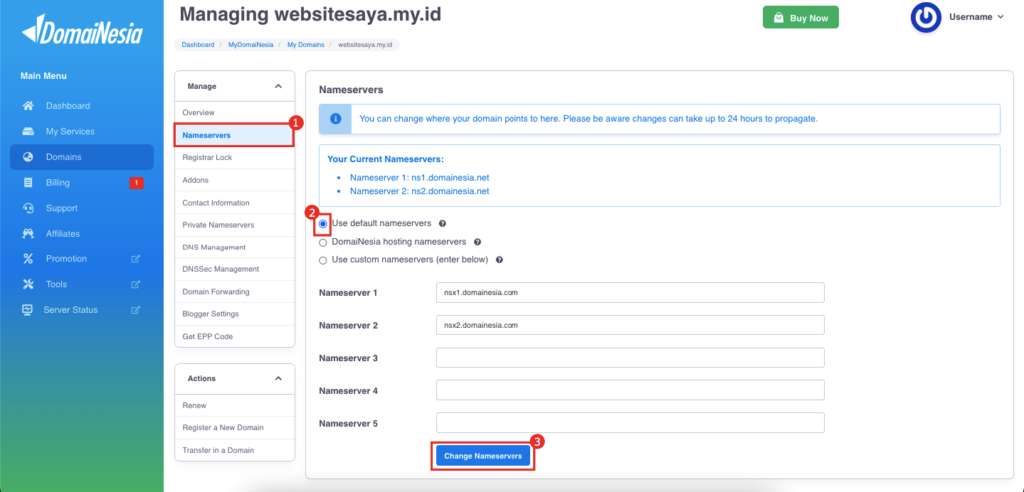This screenshot has width=1024, height=492.
Task: Click Support label in sidebar
Action: pyautogui.click(x=61, y=208)
